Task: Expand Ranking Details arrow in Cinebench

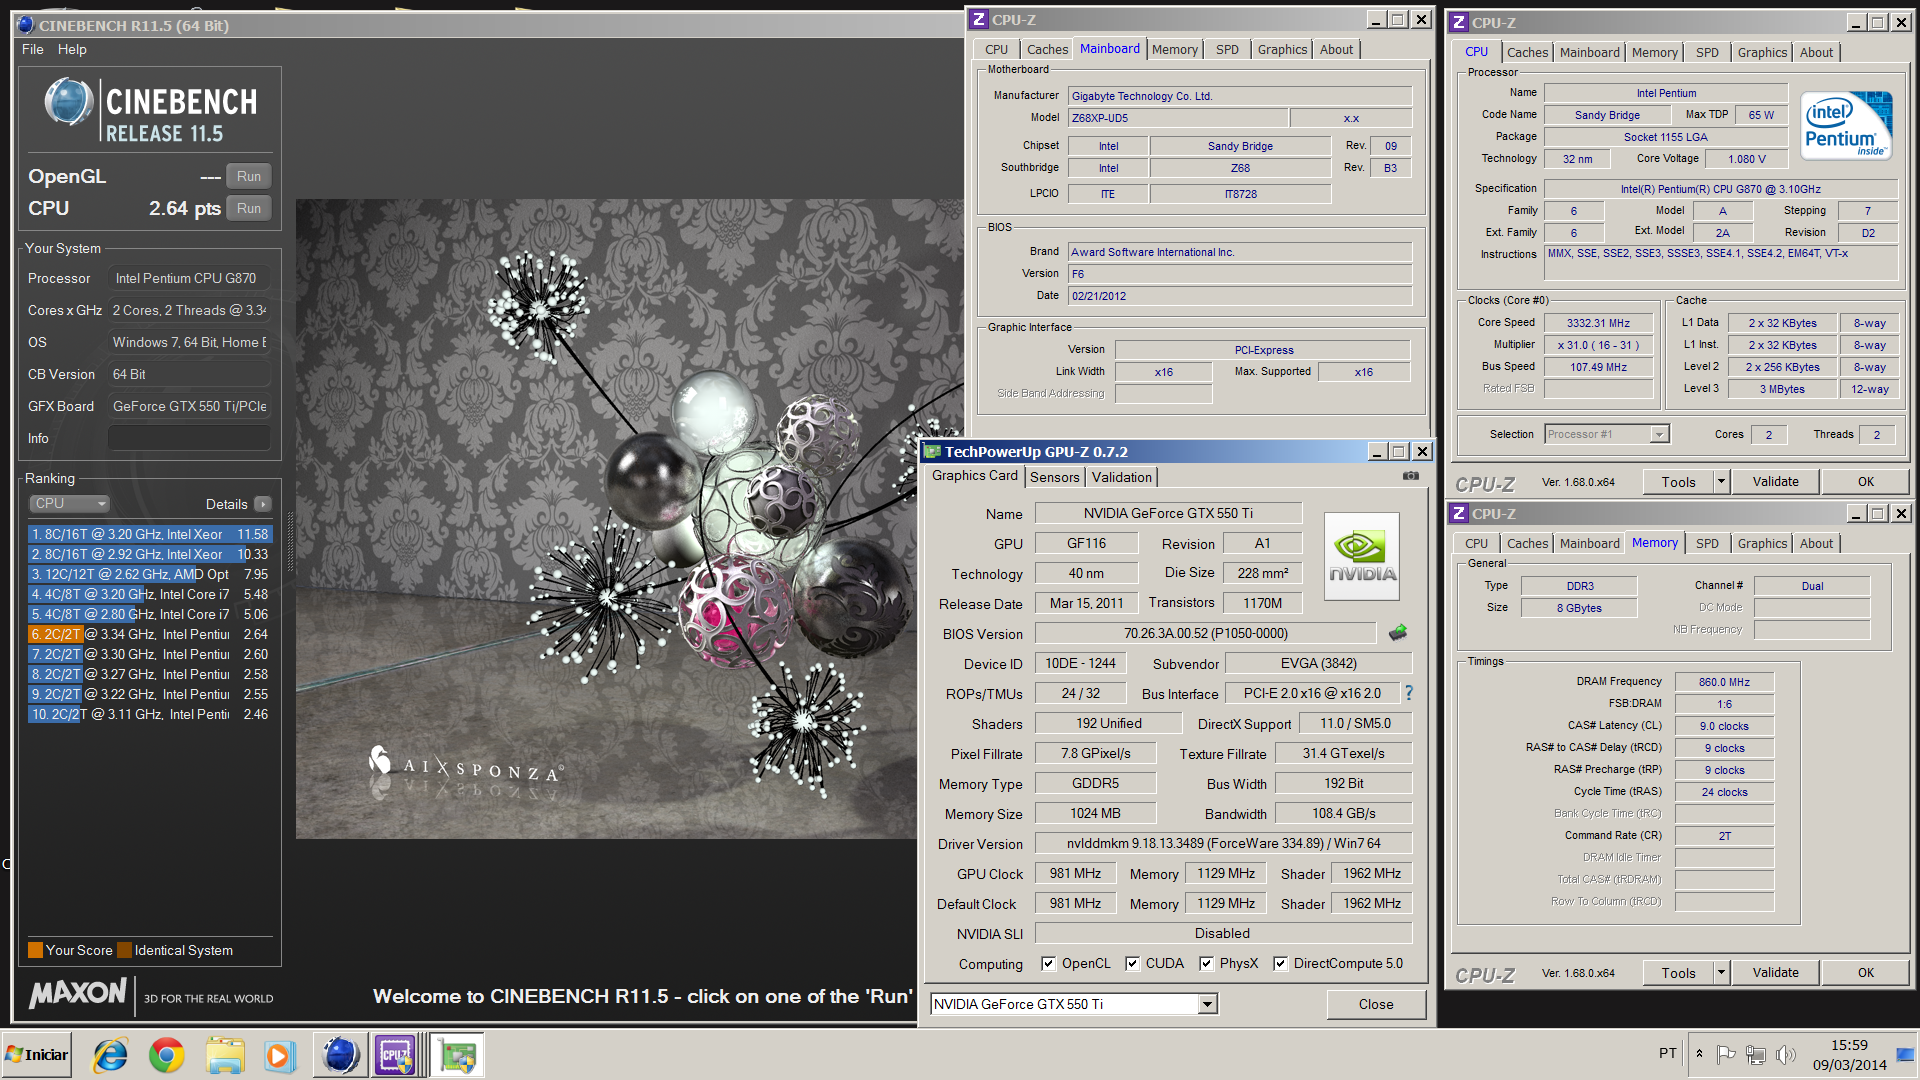Action: [263, 504]
